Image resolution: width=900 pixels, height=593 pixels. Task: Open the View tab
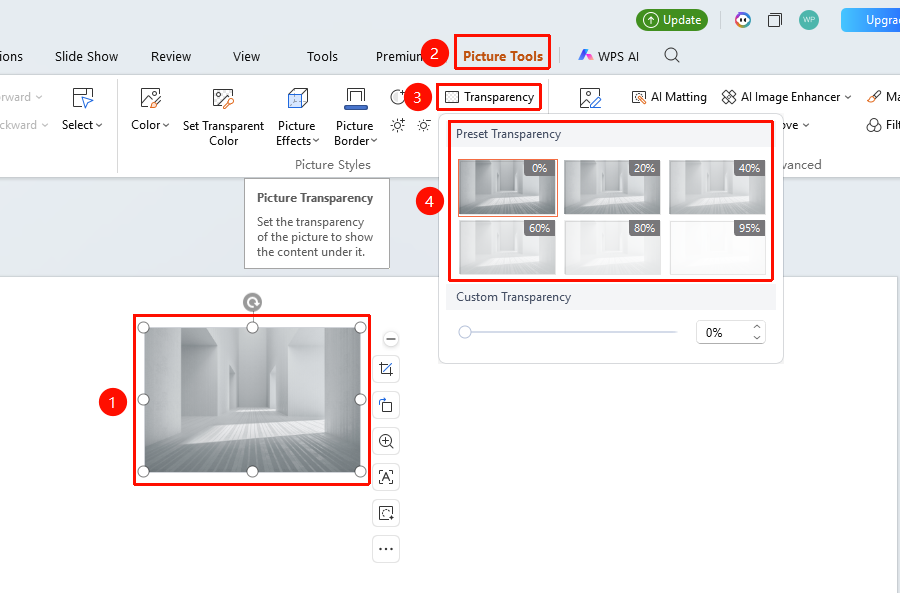(246, 56)
